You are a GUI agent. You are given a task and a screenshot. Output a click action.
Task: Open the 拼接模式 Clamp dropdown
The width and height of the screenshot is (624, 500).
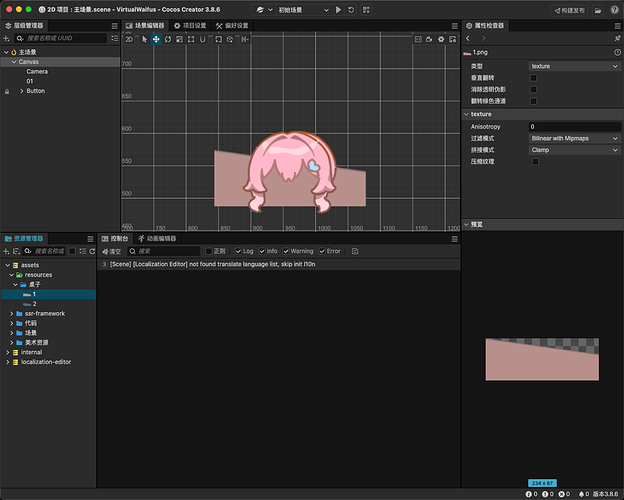(574, 150)
